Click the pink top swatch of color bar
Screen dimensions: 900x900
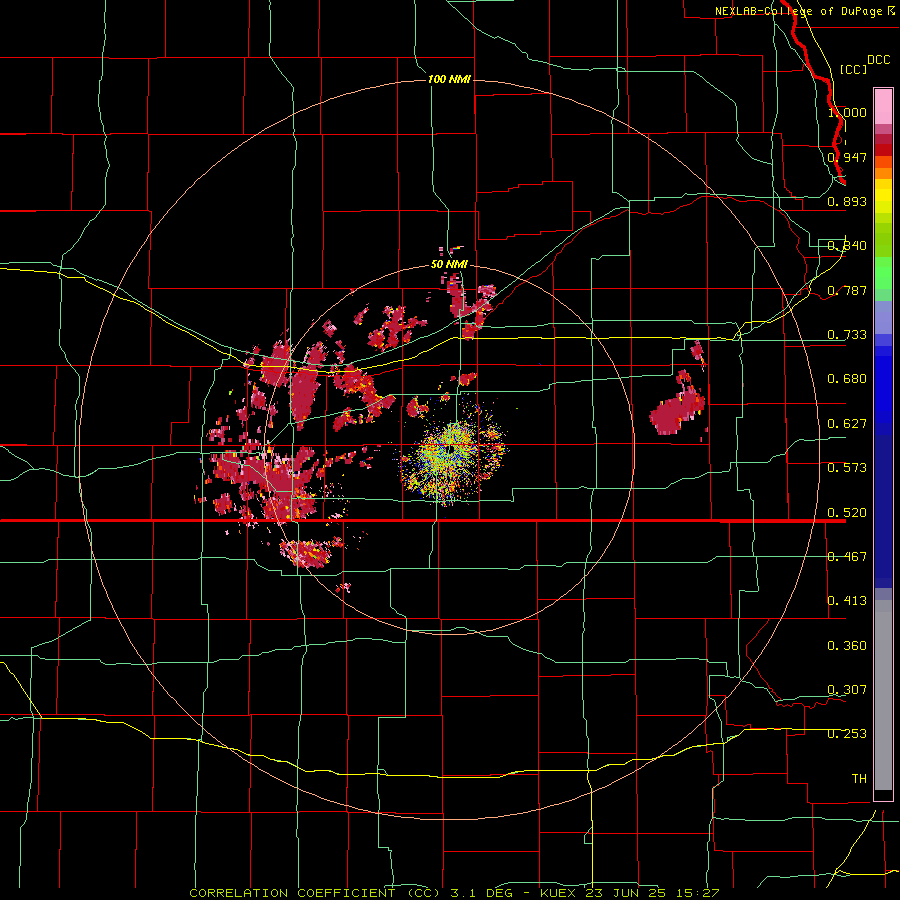883,106
